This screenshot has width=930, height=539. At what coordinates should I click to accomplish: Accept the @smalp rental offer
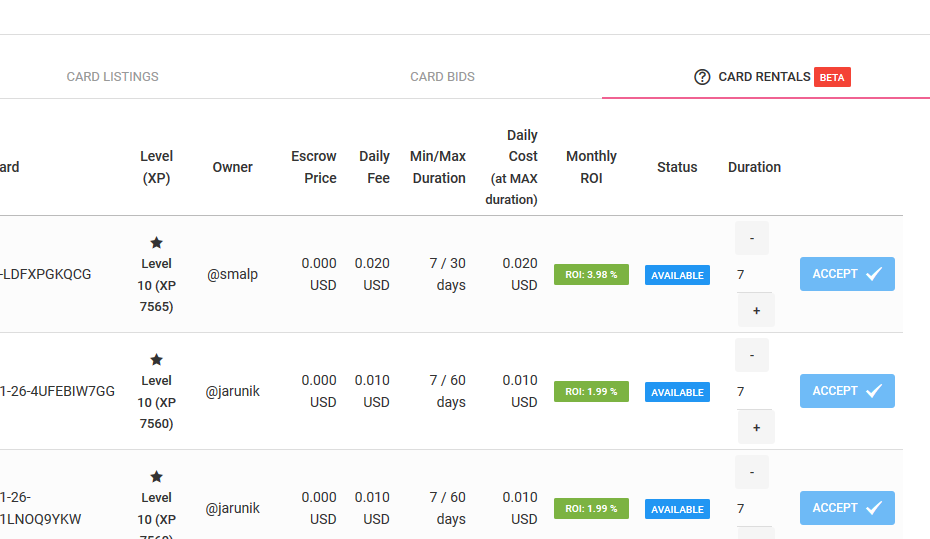pos(847,274)
